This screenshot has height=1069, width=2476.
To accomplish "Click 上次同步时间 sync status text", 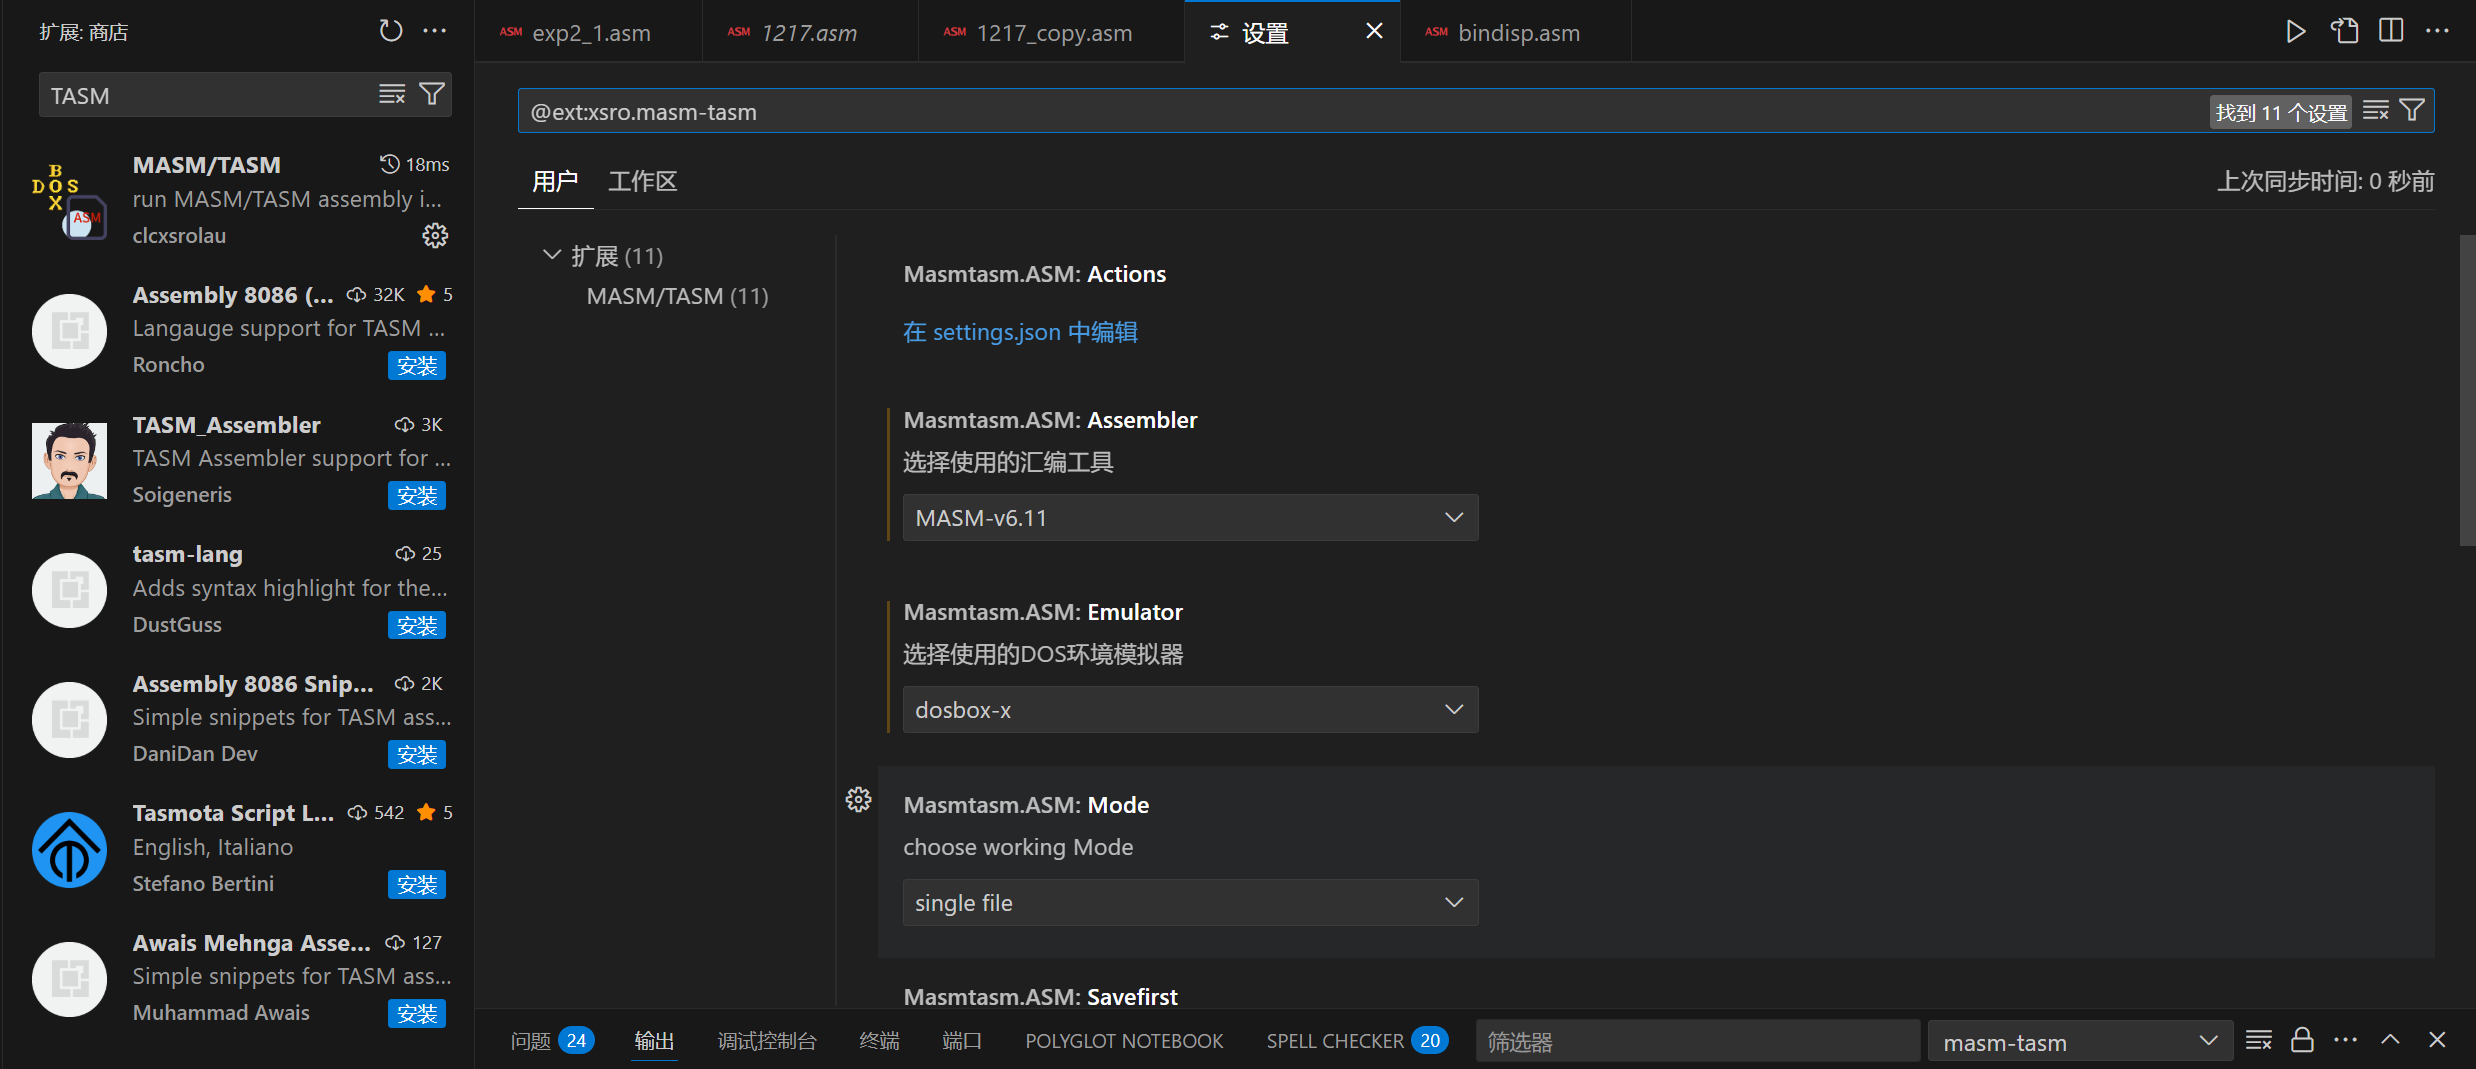I will coord(2325,182).
